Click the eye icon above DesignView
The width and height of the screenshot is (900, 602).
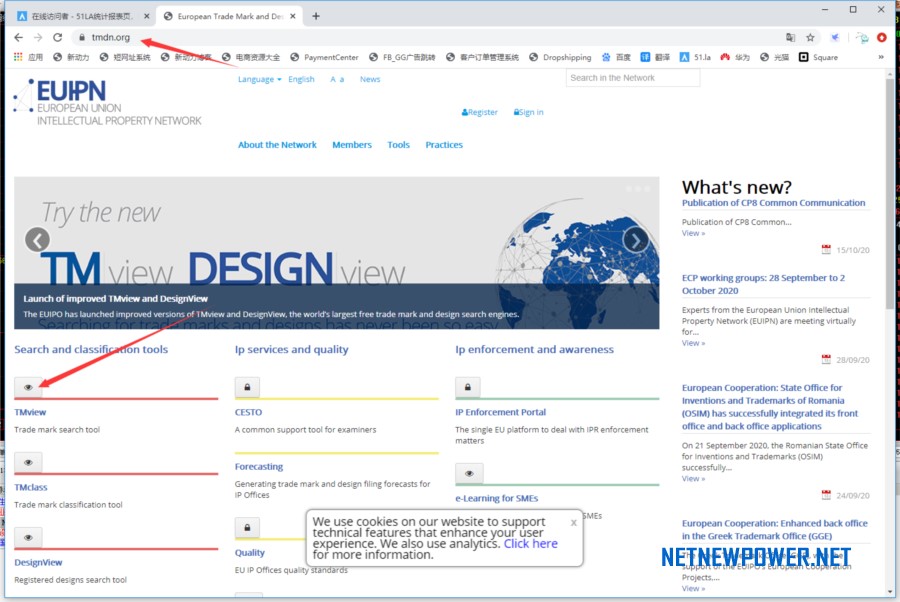[28, 538]
